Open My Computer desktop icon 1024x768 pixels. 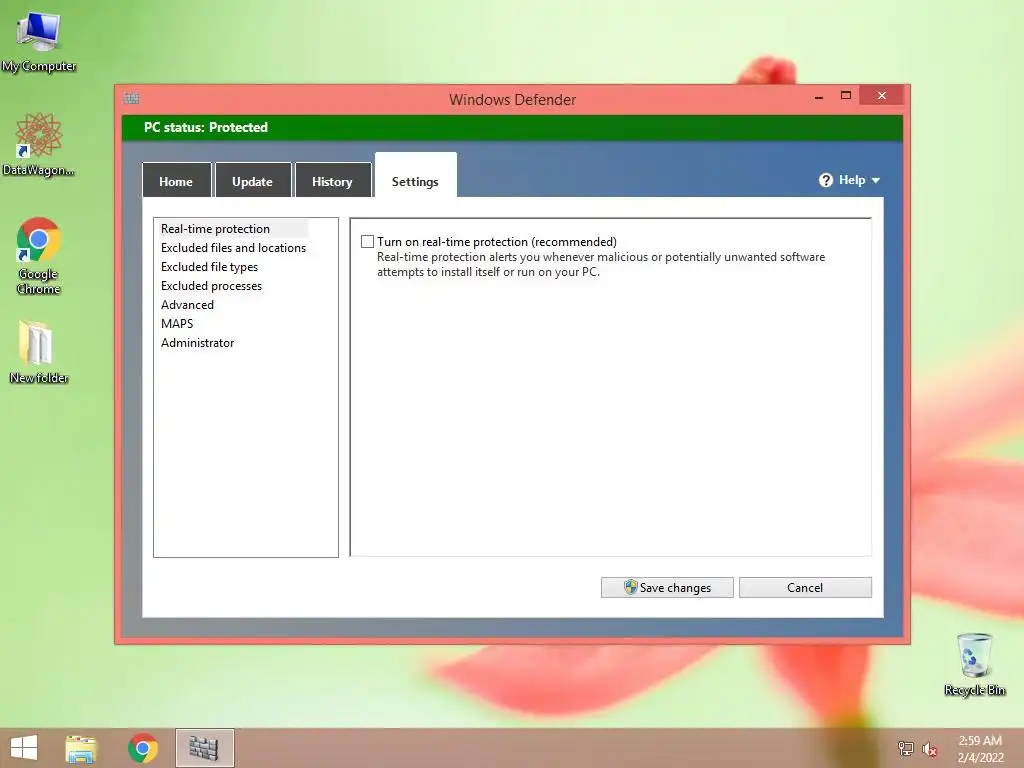pyautogui.click(x=39, y=40)
